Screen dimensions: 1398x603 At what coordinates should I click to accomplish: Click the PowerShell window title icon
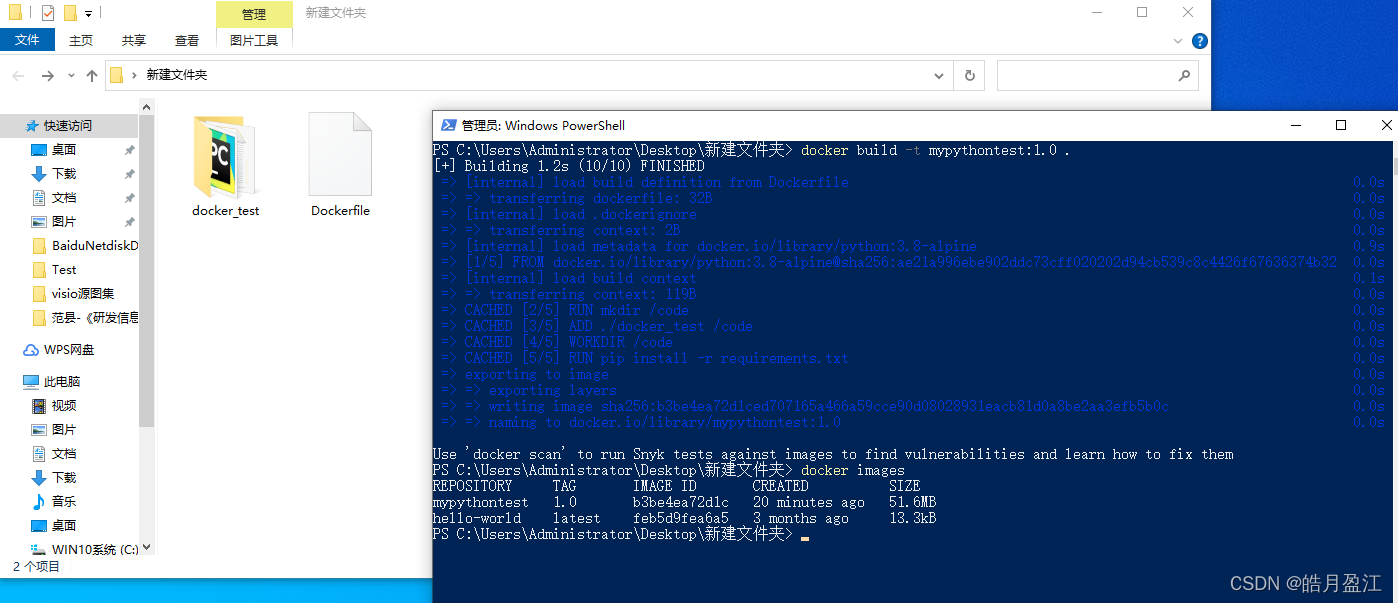[447, 125]
